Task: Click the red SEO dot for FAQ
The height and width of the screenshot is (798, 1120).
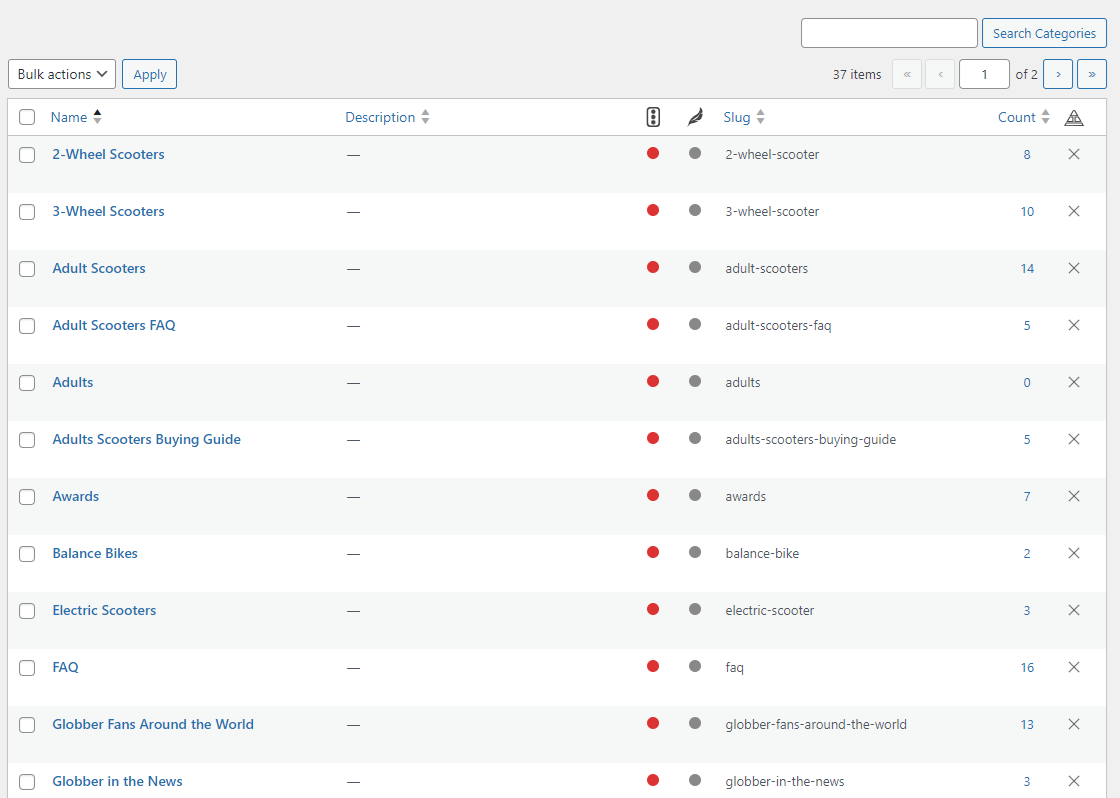Action: click(x=653, y=667)
